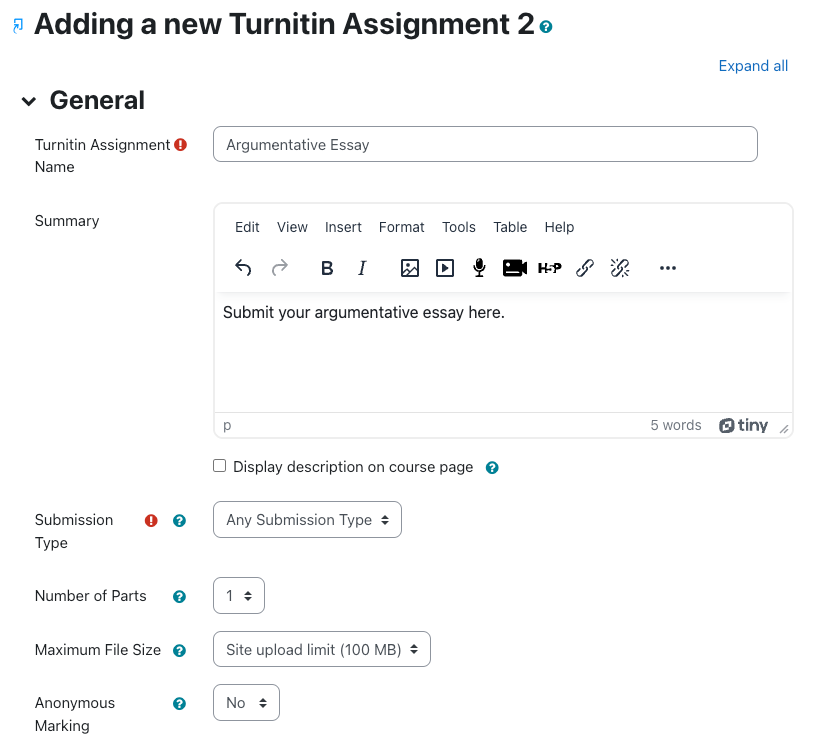The width and height of the screenshot is (824, 747).
Task: Open help icon for Maximum File Size
Action: tap(179, 651)
